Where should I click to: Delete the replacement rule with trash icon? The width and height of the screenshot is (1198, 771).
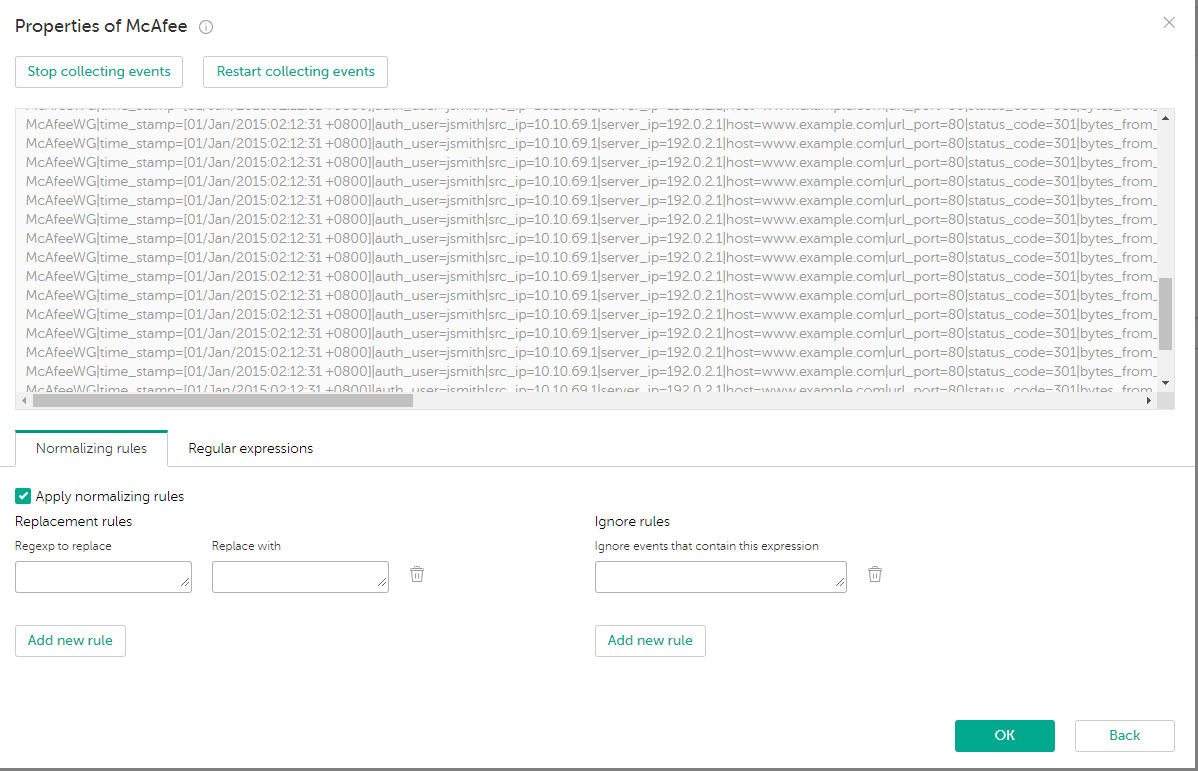click(x=417, y=574)
